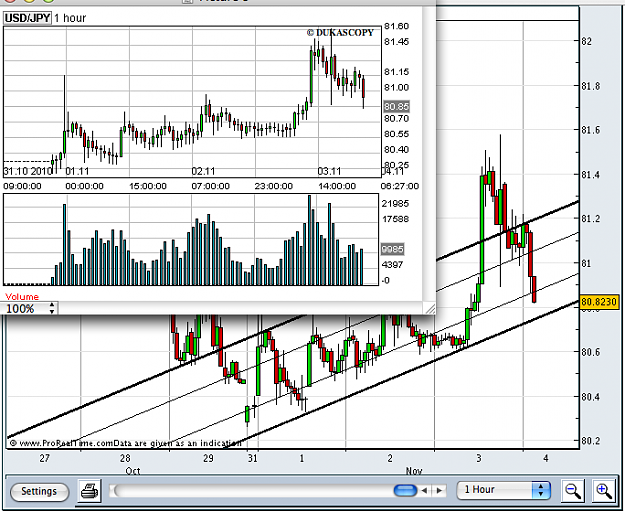Click the scrollbar left arrow
Image resolution: width=625 pixels, height=512 pixels.
(425, 490)
